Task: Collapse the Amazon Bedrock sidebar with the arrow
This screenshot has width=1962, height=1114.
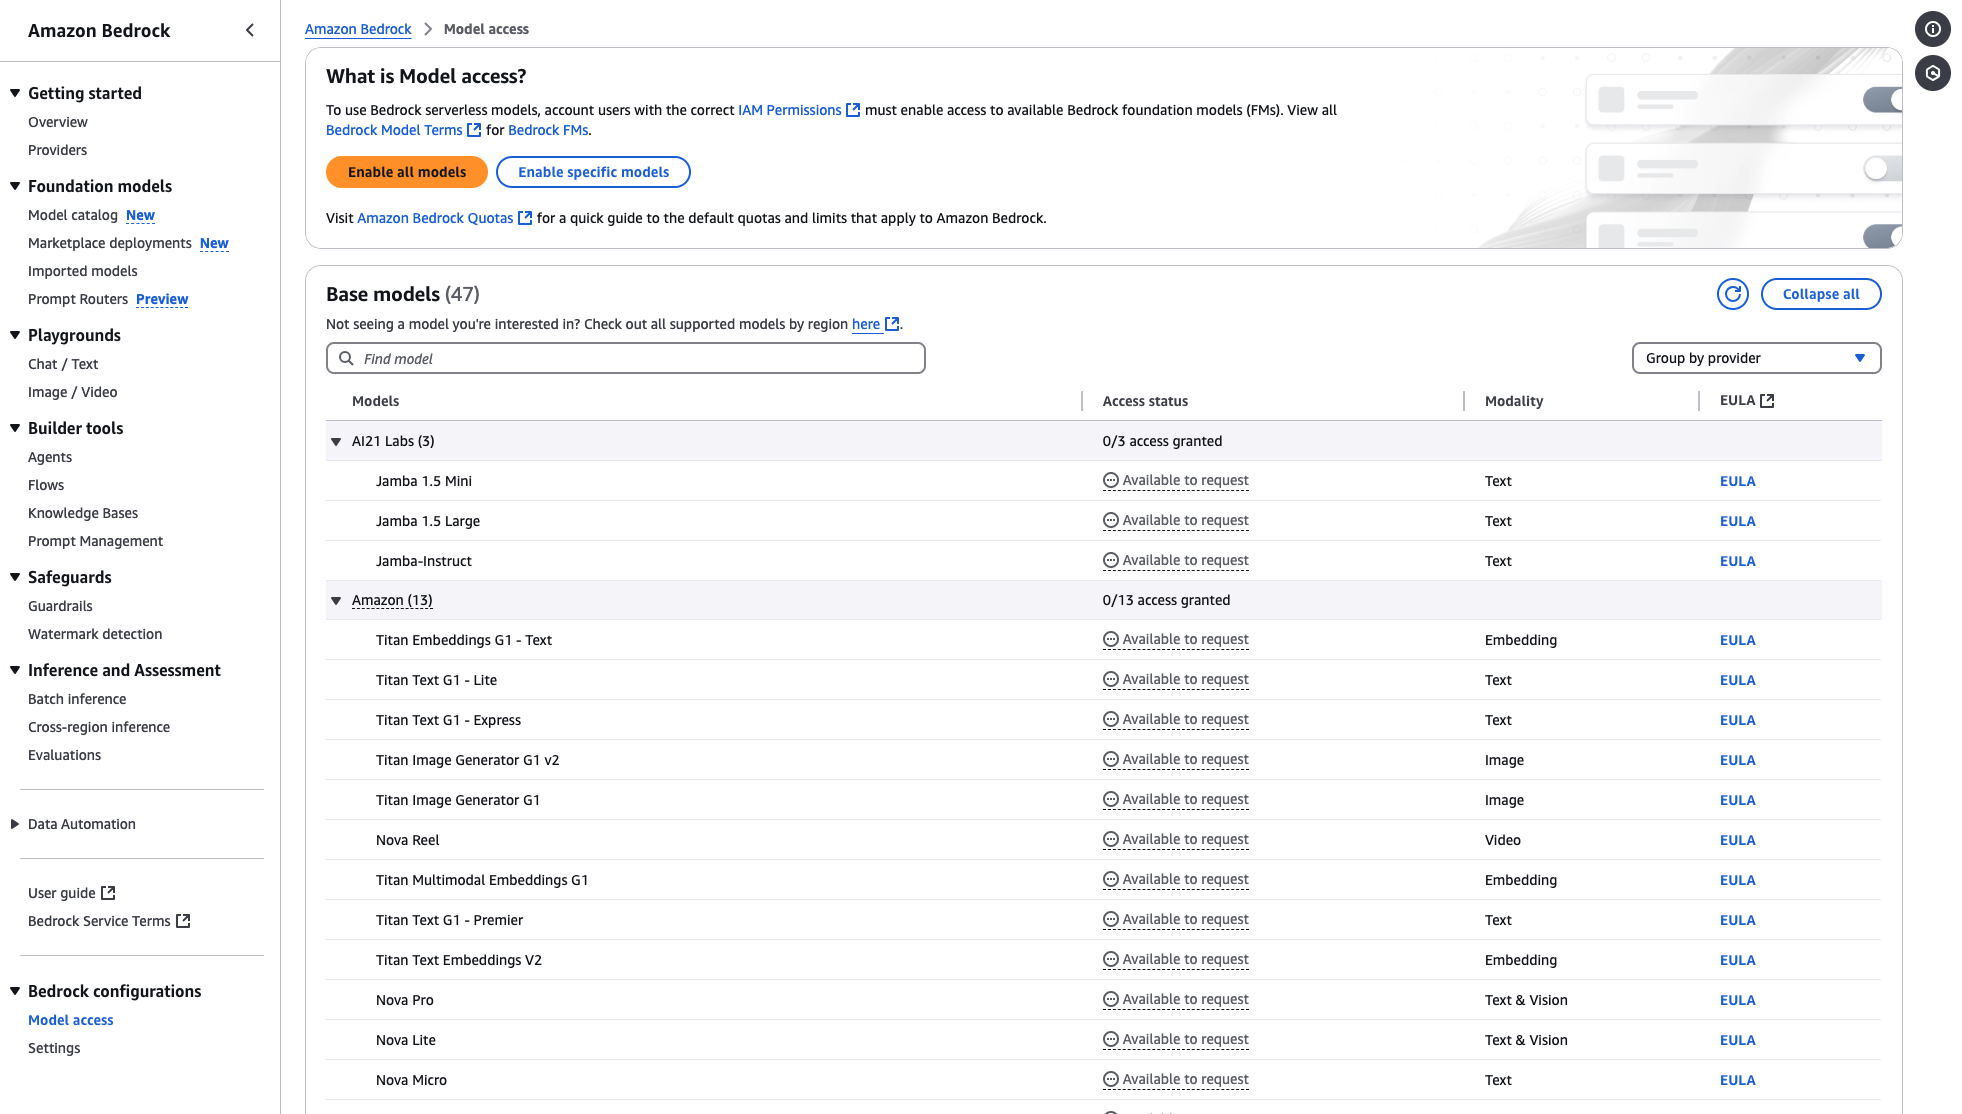Action: click(250, 30)
